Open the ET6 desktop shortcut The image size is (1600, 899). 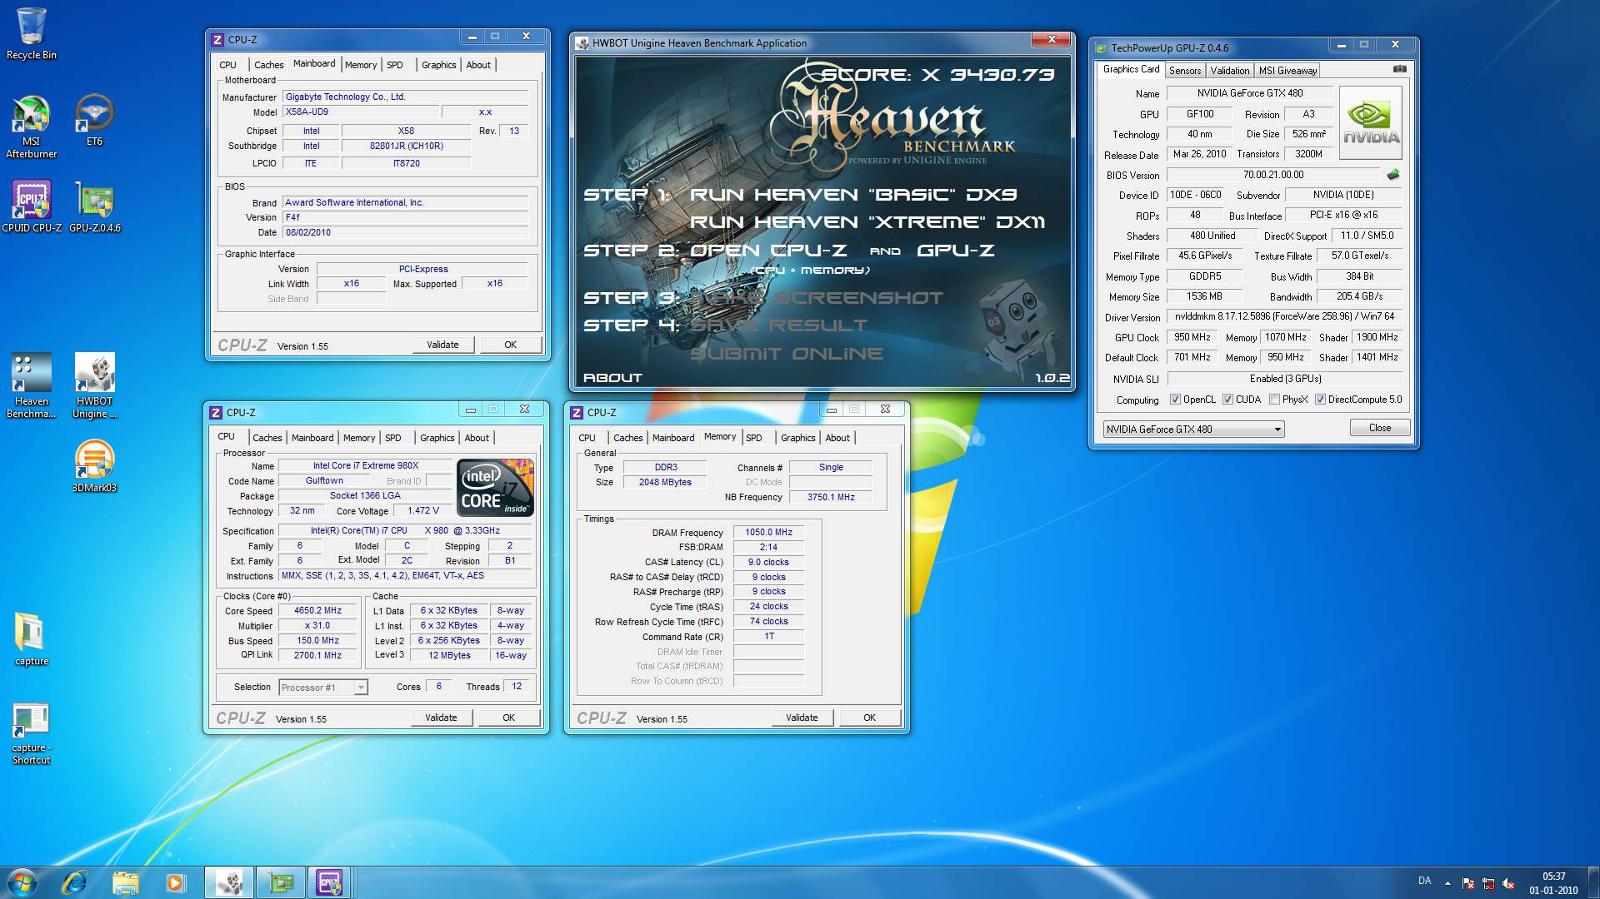94,121
